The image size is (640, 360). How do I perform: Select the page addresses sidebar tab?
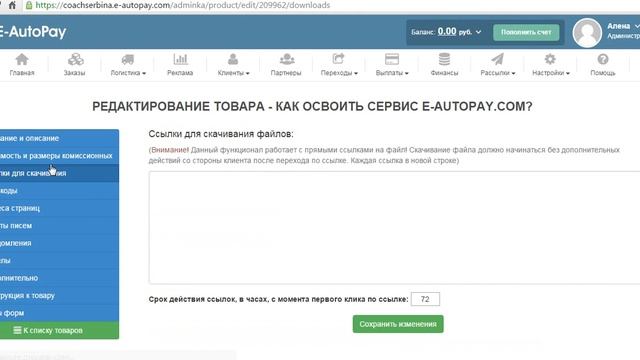59,208
